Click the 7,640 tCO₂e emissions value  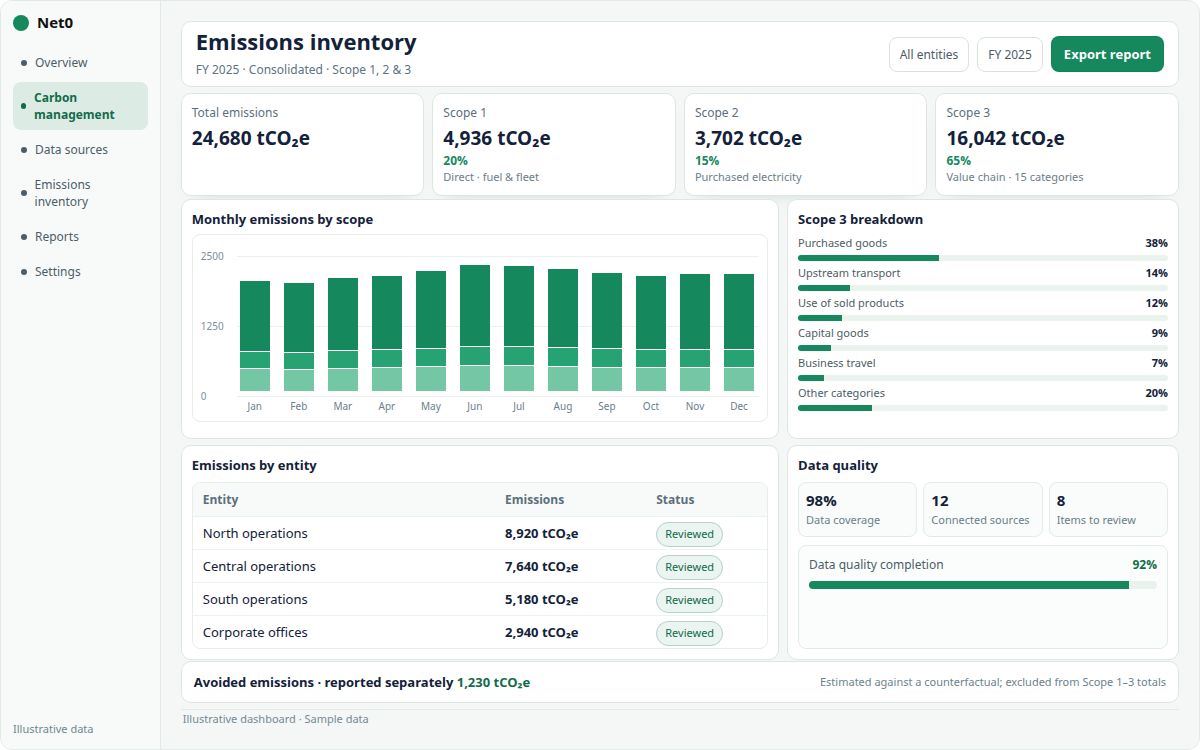542,567
